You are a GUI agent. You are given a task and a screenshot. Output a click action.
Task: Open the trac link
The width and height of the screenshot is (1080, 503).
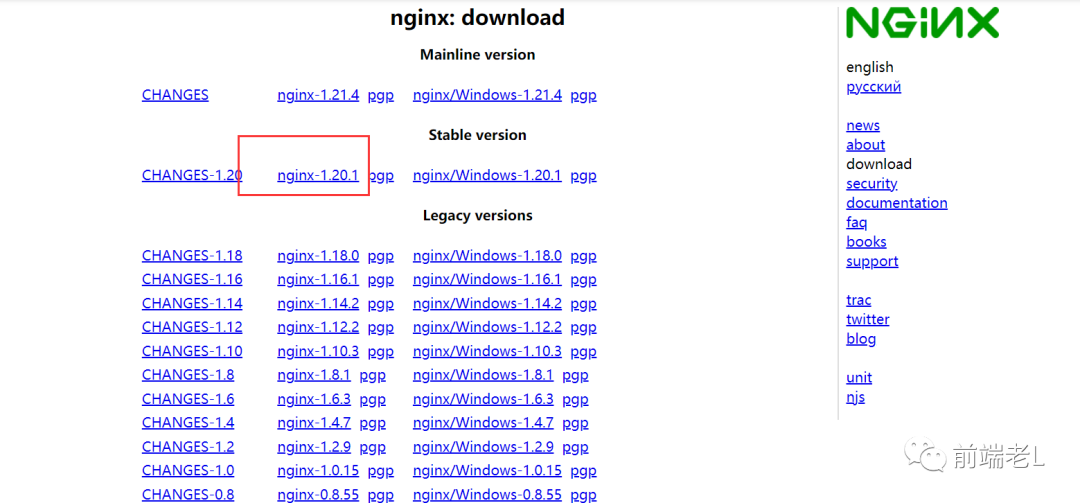tap(858, 300)
